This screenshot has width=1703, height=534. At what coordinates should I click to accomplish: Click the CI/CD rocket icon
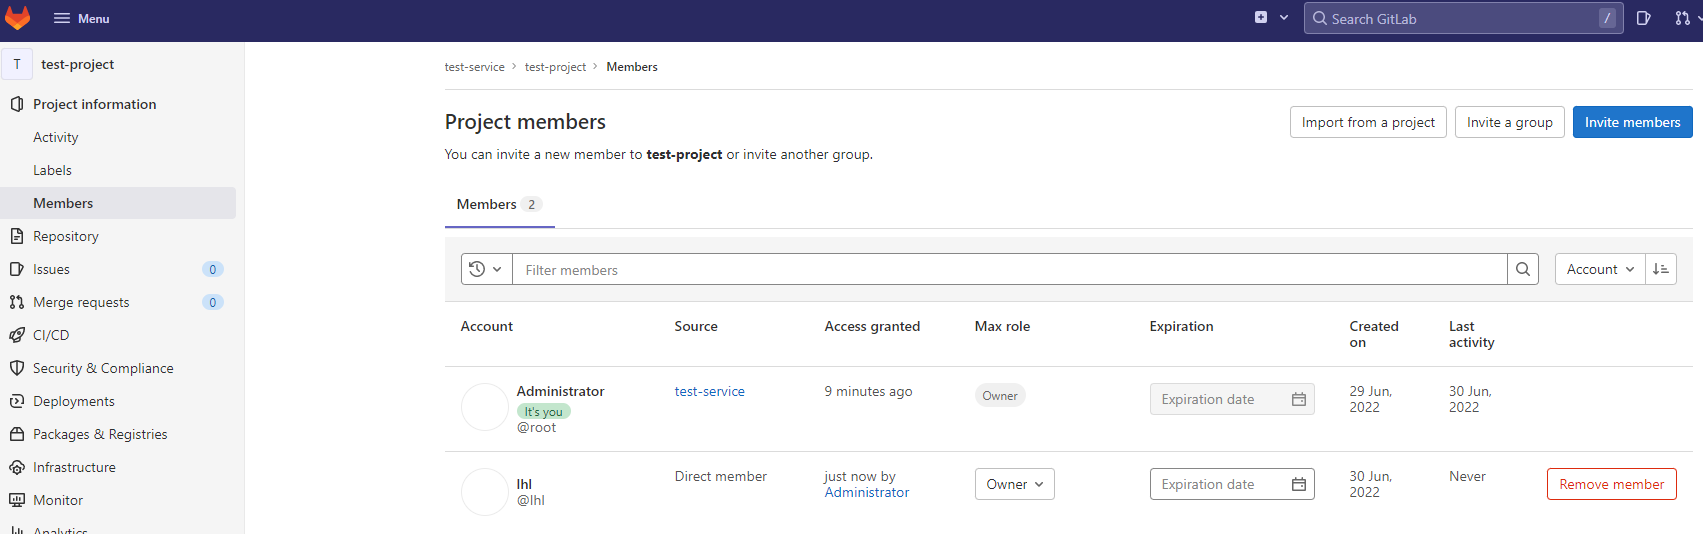[17, 335]
